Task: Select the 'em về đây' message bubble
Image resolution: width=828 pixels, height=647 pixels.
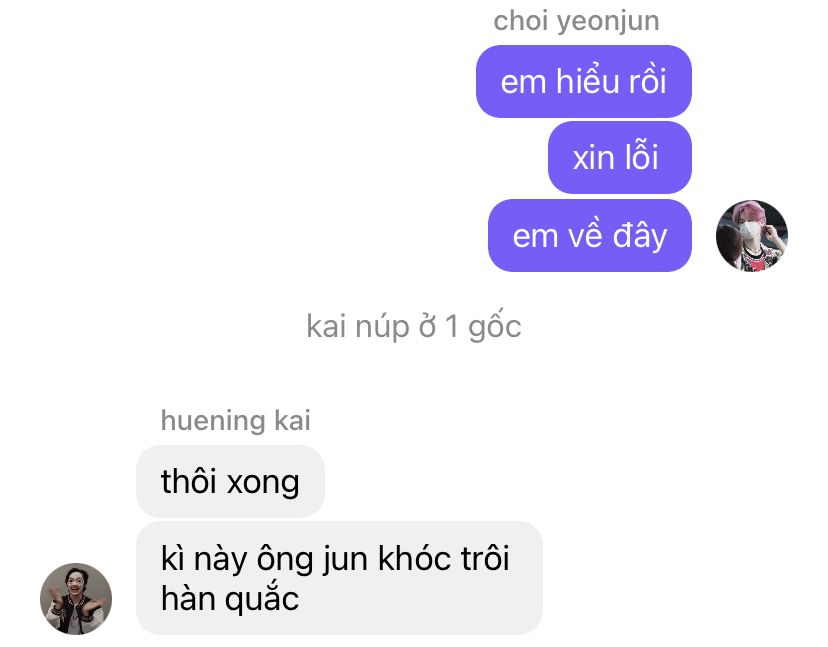Action: pyautogui.click(x=589, y=236)
